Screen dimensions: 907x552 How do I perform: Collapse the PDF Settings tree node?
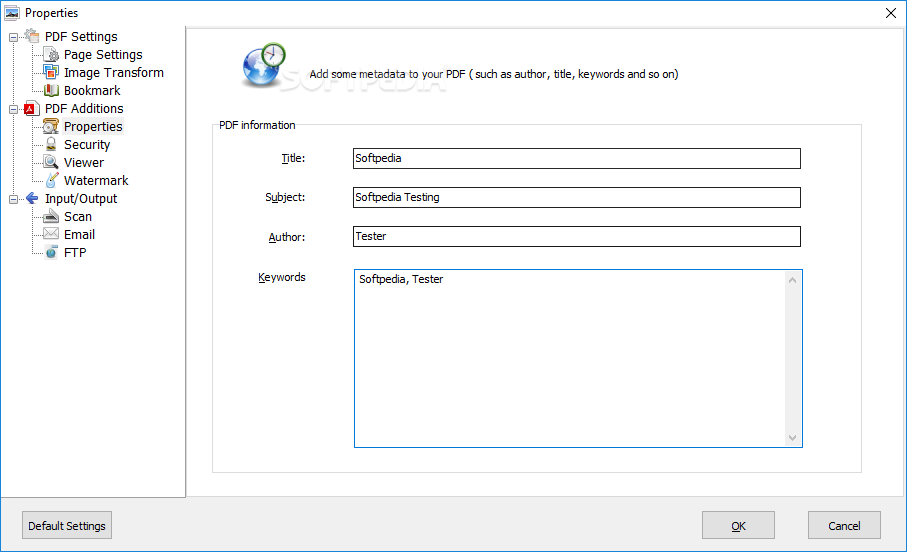(13, 38)
